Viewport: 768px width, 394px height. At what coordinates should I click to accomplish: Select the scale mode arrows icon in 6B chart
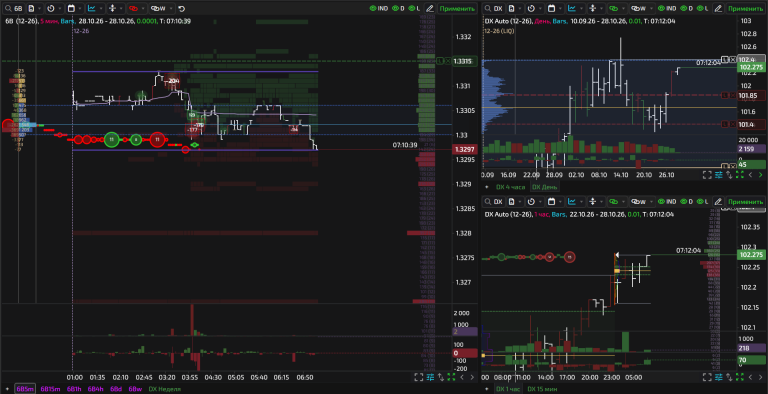(112, 8)
